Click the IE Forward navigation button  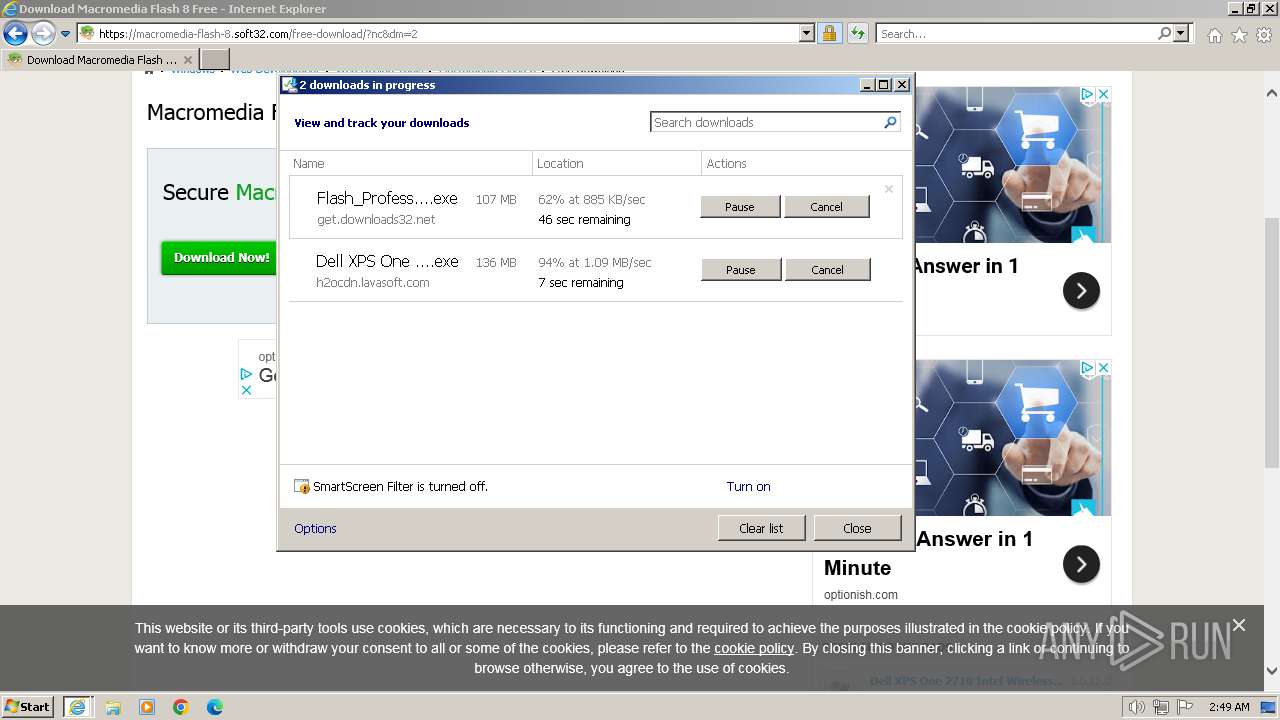point(43,34)
